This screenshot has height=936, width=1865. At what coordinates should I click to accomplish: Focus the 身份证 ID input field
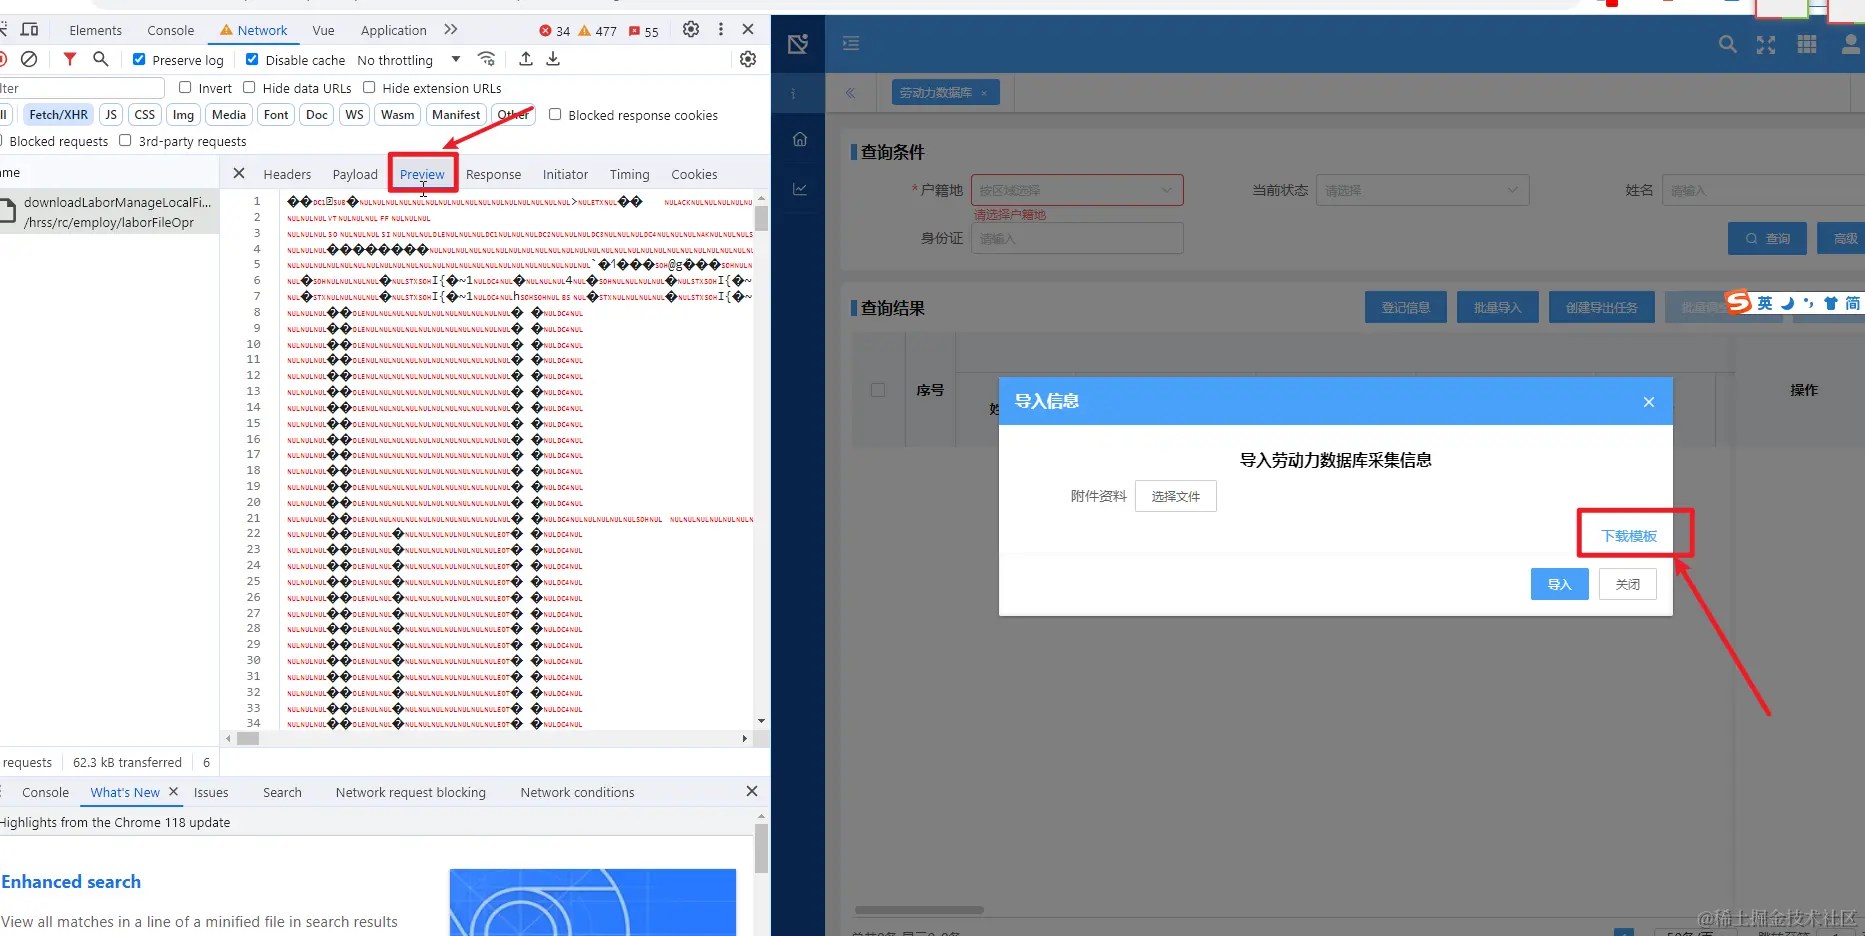(1077, 238)
